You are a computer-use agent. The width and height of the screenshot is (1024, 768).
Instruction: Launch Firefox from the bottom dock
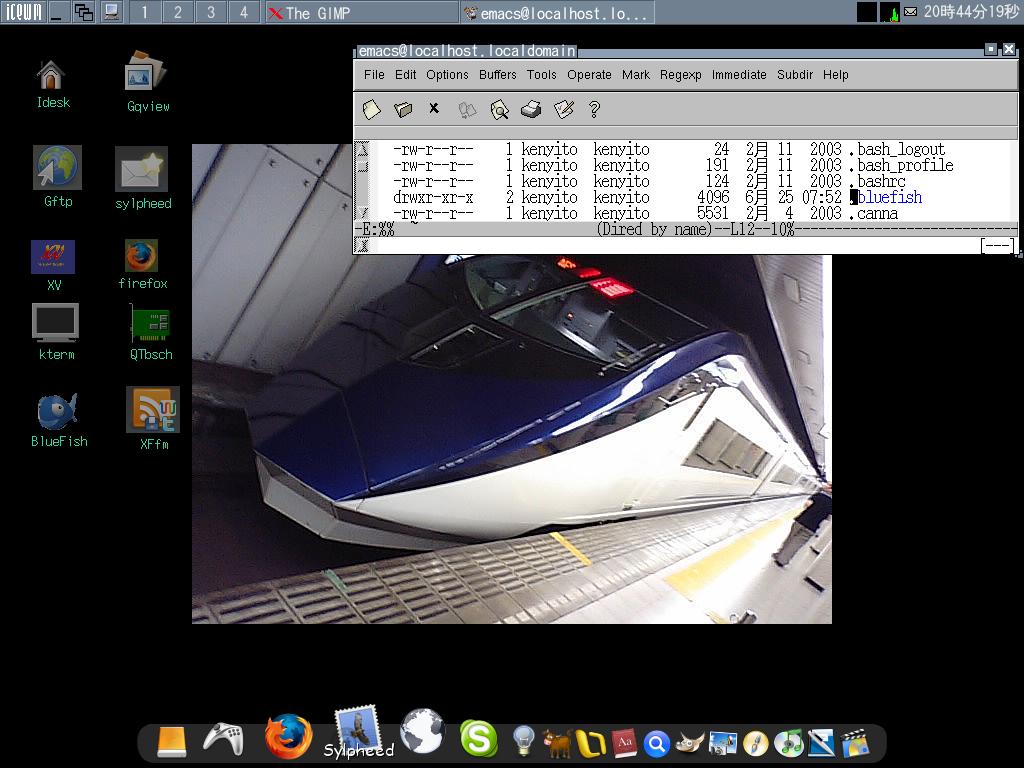point(288,738)
